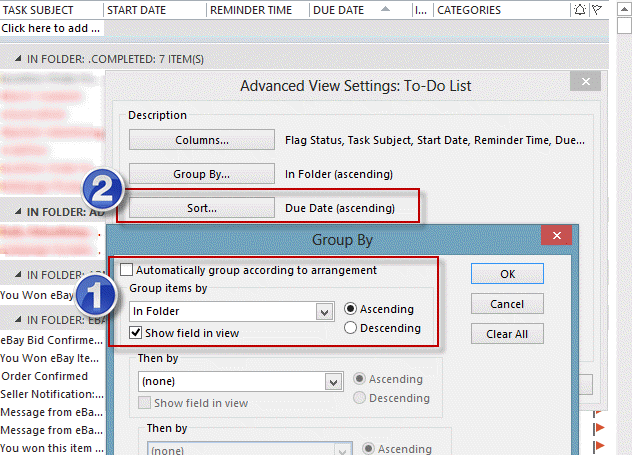Open the In Folder group dropdown

pyautogui.click(x=324, y=312)
